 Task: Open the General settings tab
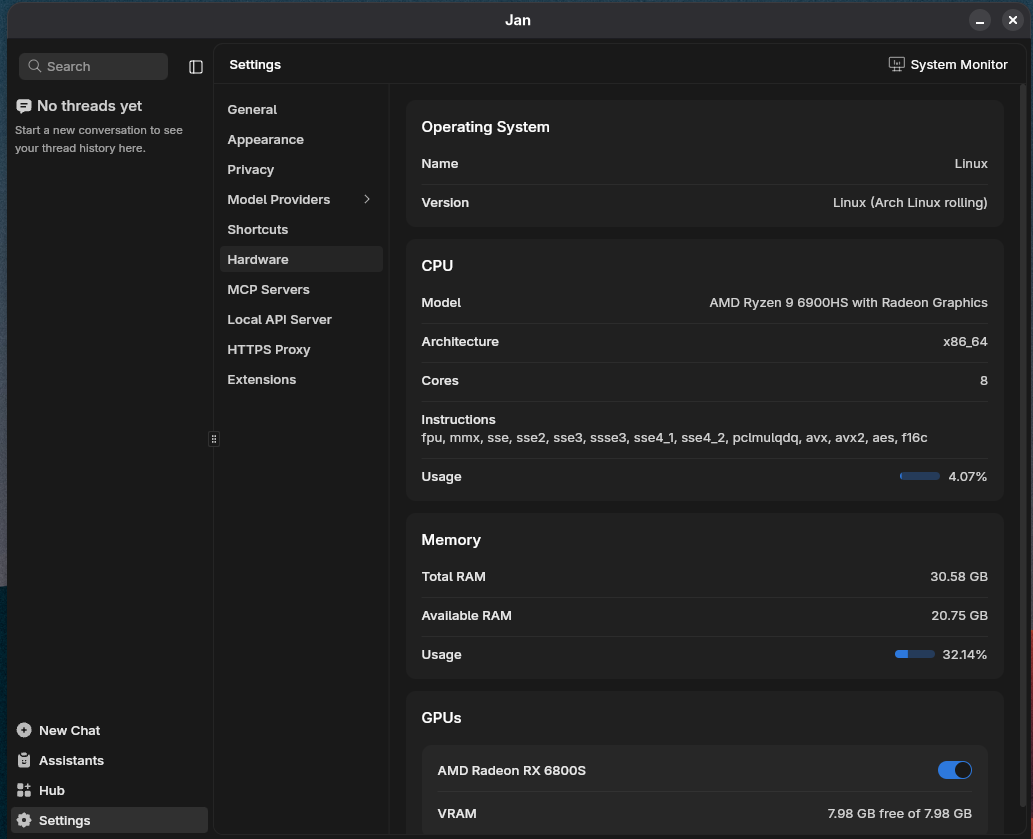(252, 110)
